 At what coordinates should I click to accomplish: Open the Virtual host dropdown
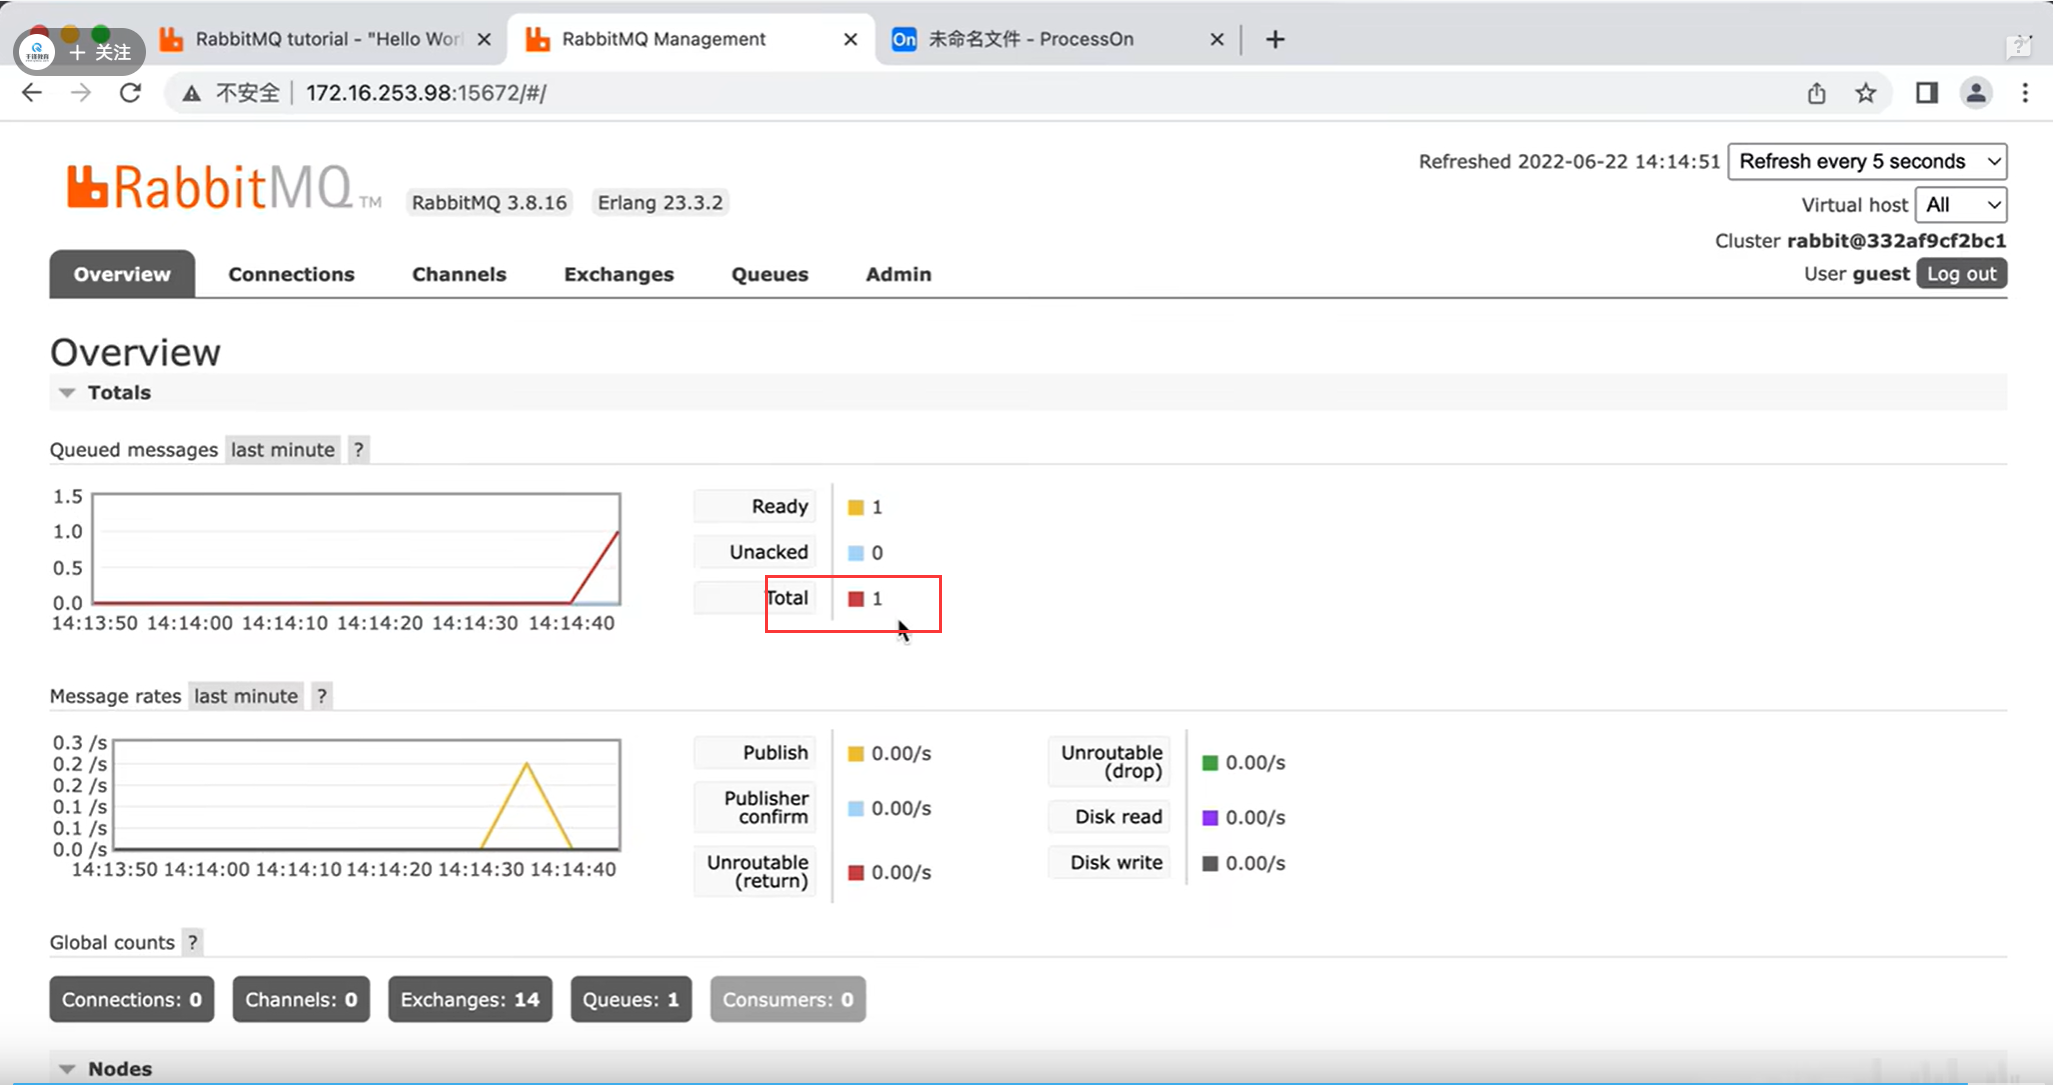pyautogui.click(x=1960, y=205)
